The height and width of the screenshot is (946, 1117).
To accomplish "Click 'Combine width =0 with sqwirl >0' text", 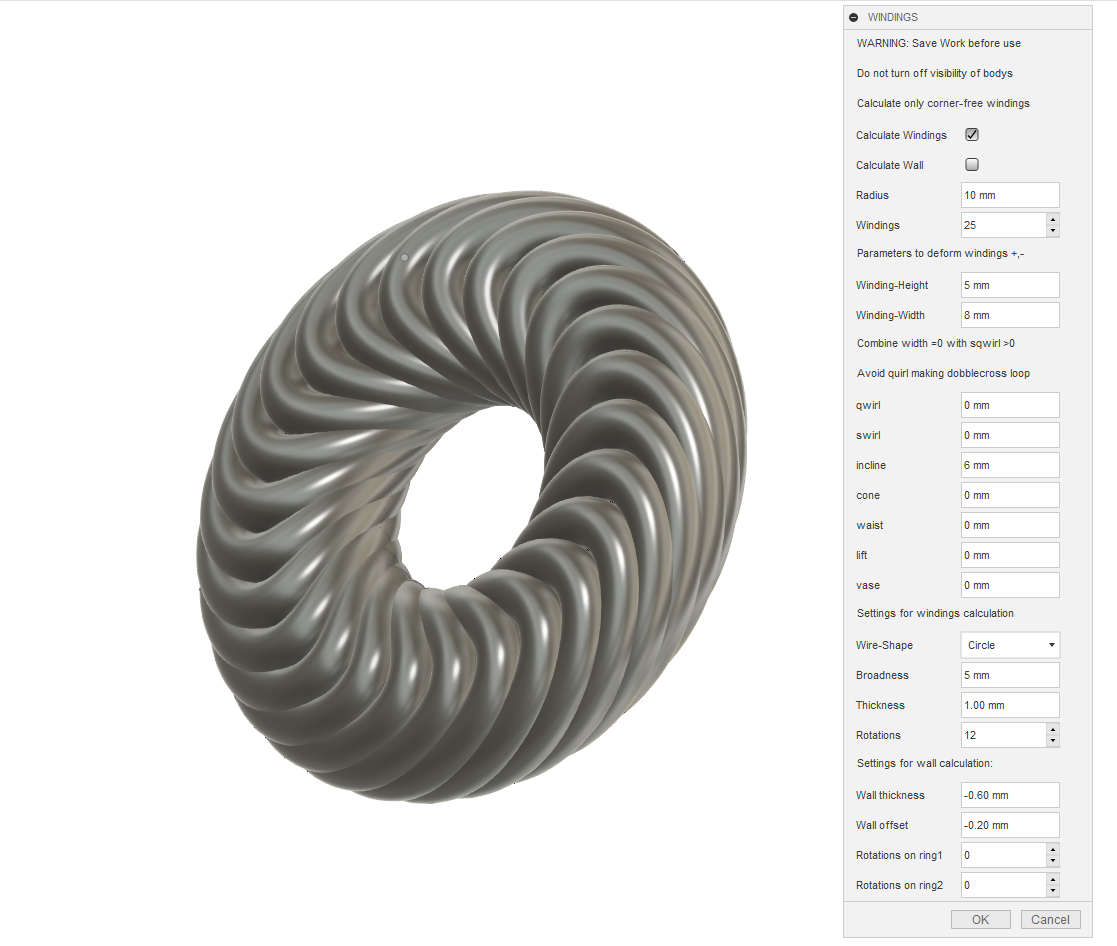I will click(x=935, y=343).
